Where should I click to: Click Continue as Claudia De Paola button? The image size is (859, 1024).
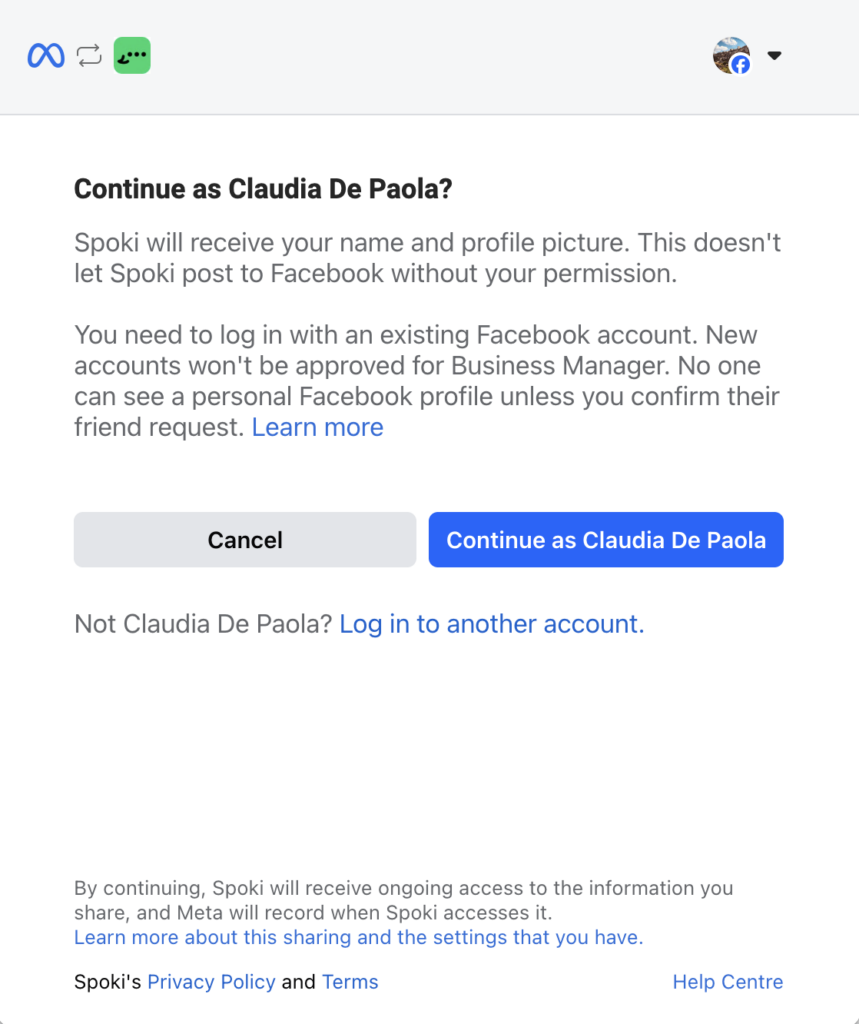tap(606, 540)
